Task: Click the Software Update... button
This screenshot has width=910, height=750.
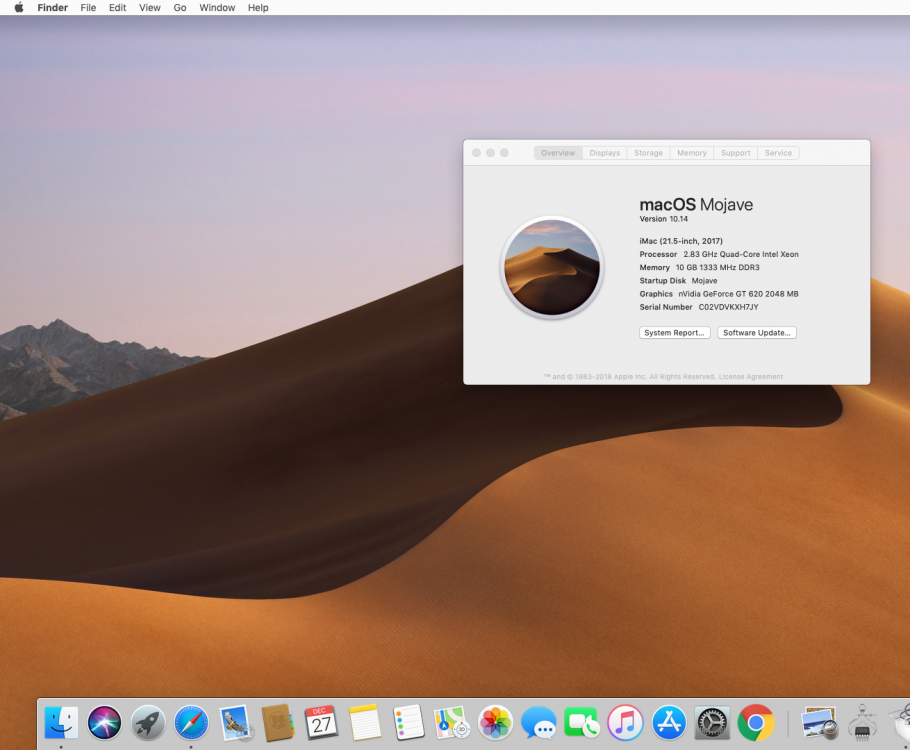Action: point(757,333)
